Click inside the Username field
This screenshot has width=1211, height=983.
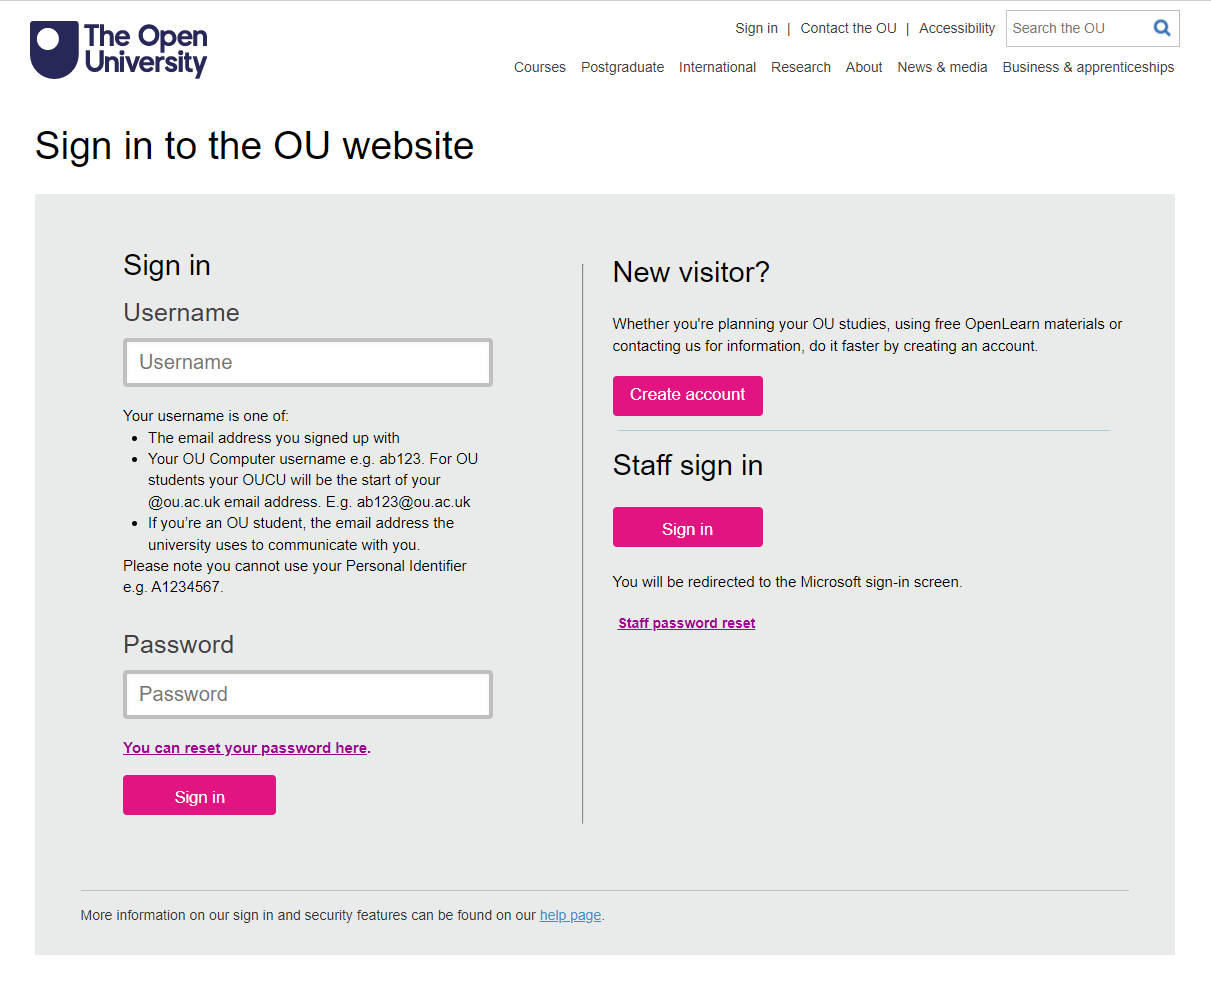pyautogui.click(x=307, y=362)
